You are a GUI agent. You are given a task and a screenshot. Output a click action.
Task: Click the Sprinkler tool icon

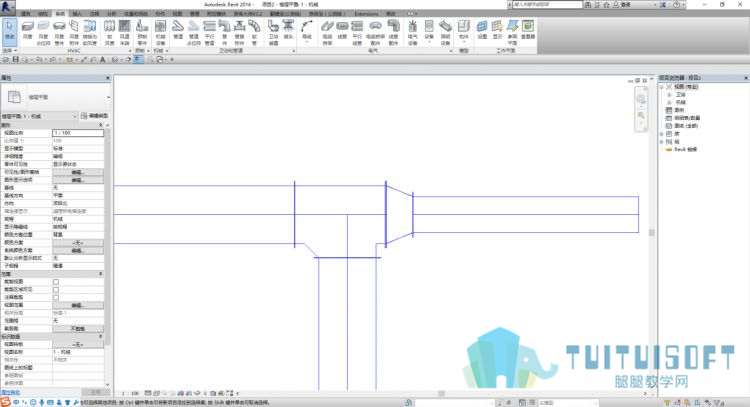[x=288, y=30]
